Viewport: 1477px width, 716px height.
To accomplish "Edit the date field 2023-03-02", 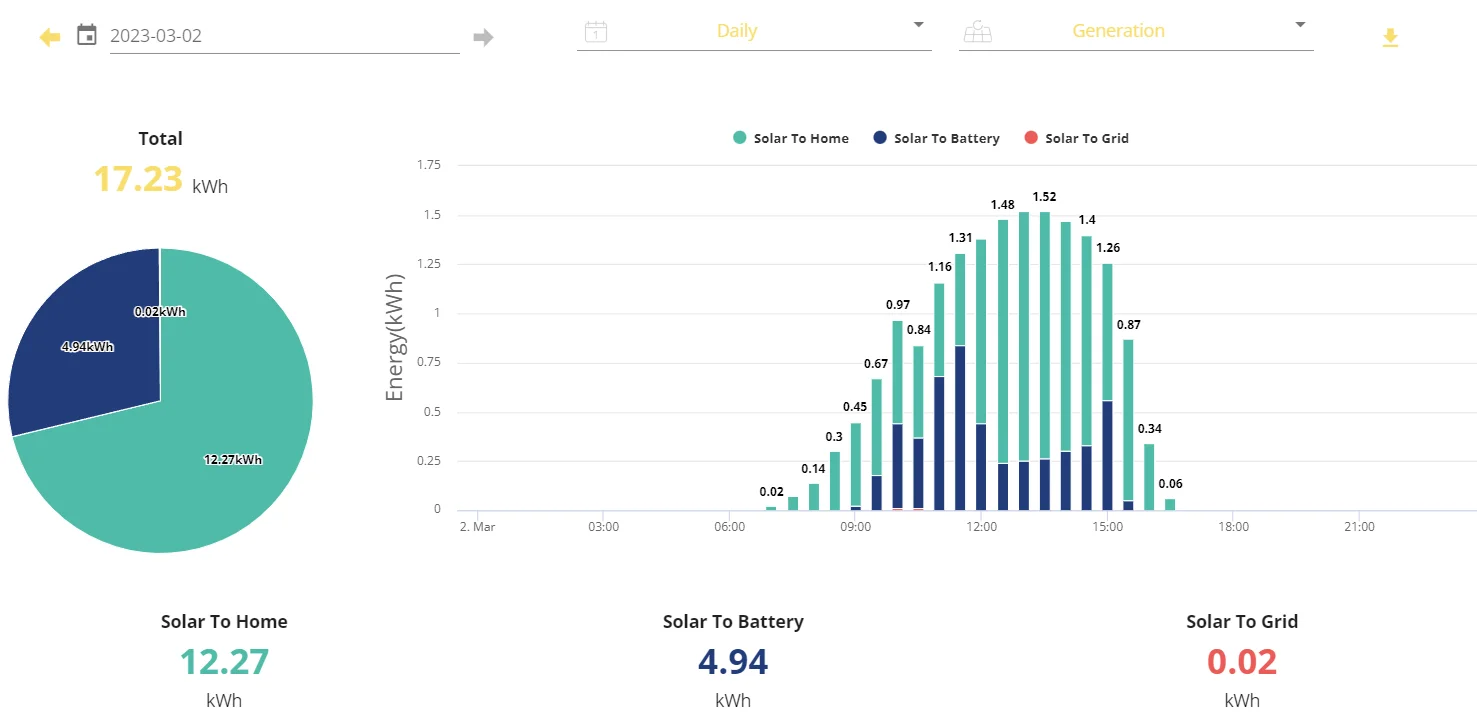I will [x=284, y=36].
